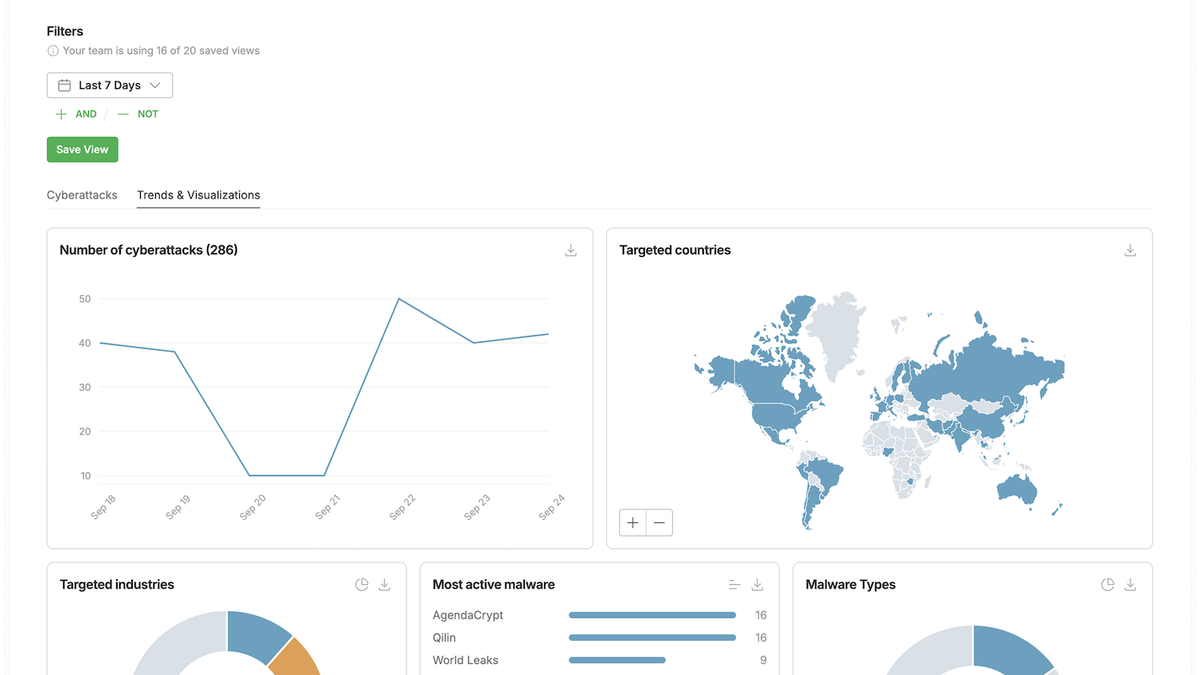
Task: Download the Targeted countries map
Action: 1130,250
